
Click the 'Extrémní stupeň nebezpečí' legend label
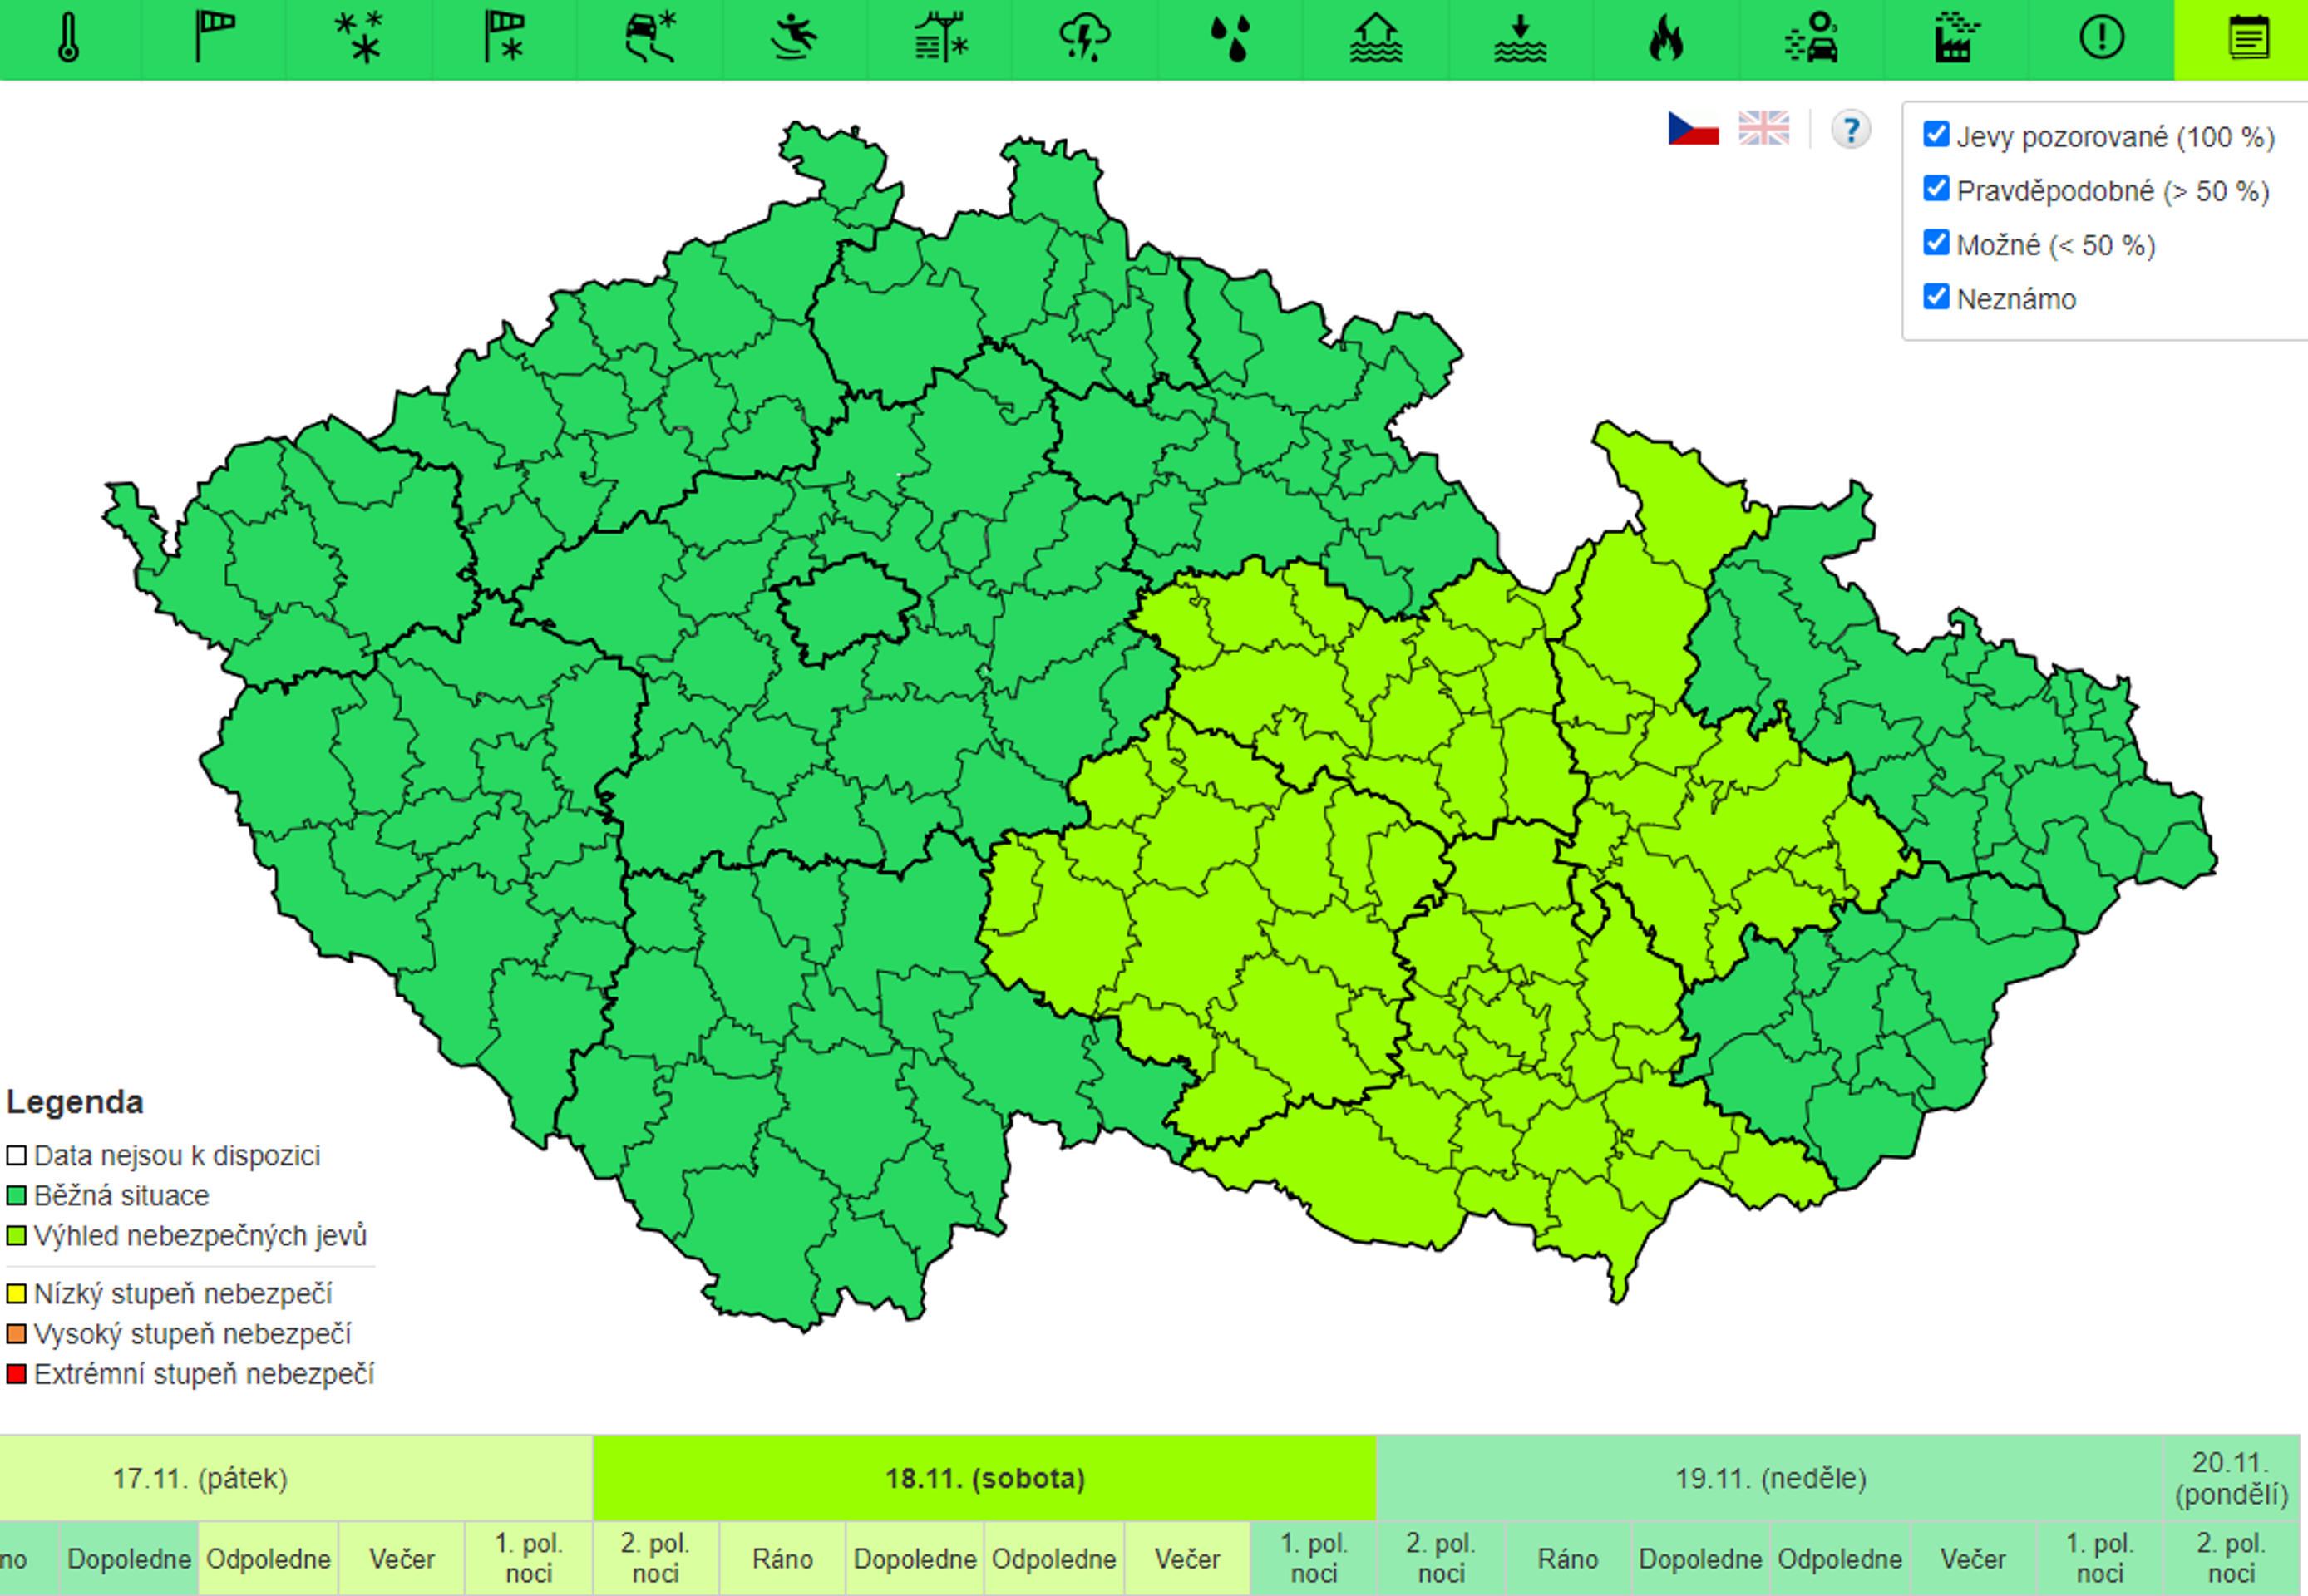click(x=204, y=1374)
